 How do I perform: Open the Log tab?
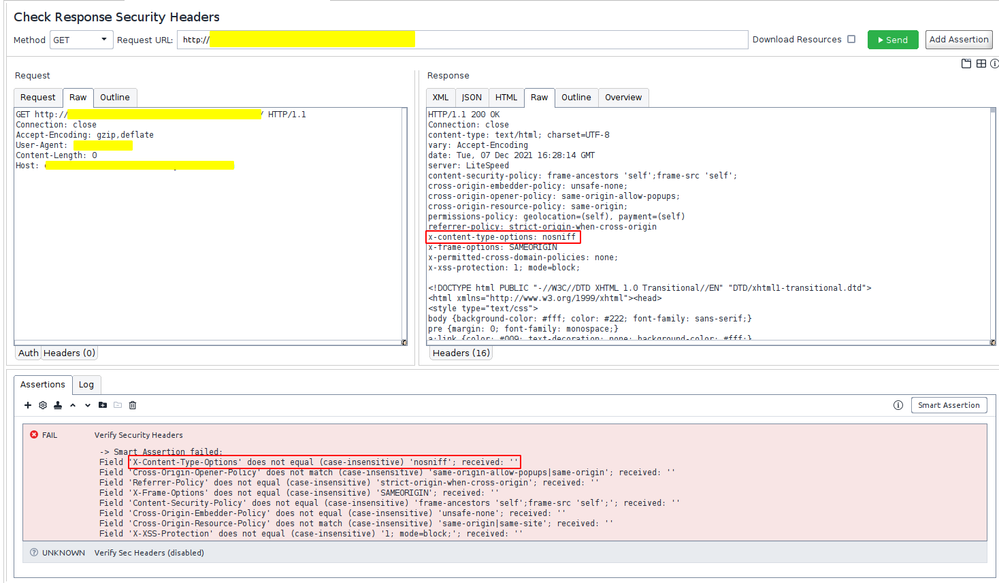pyautogui.click(x=87, y=384)
